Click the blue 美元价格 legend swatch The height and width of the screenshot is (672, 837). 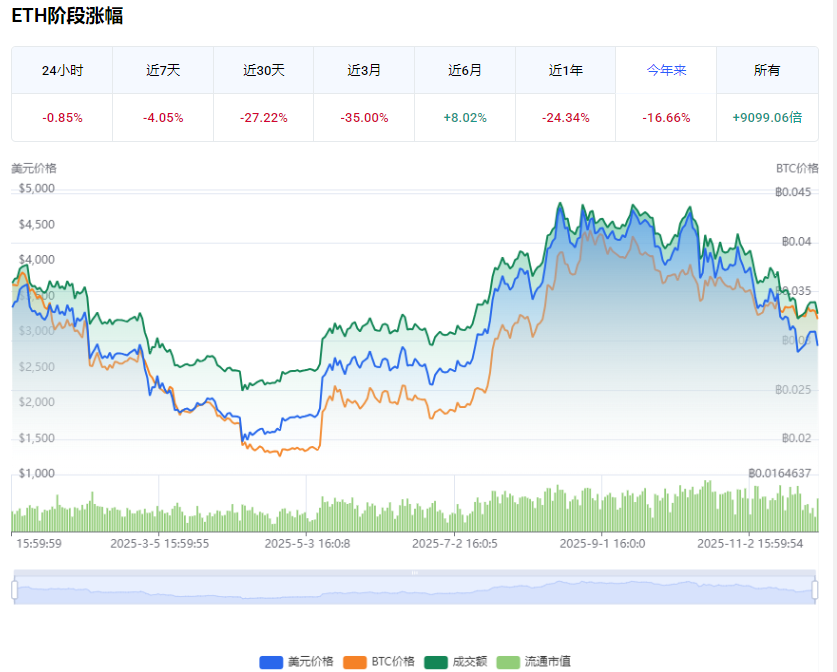click(x=271, y=662)
